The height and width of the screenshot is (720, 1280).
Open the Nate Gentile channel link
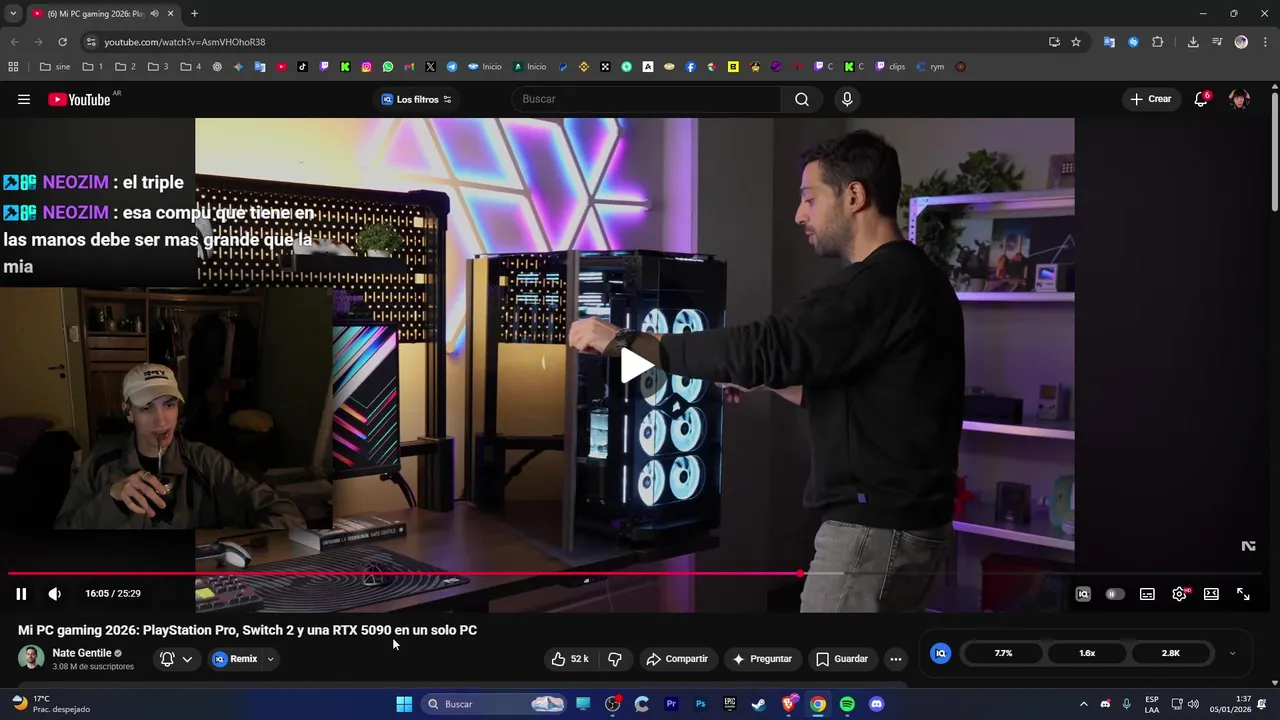[82, 653]
